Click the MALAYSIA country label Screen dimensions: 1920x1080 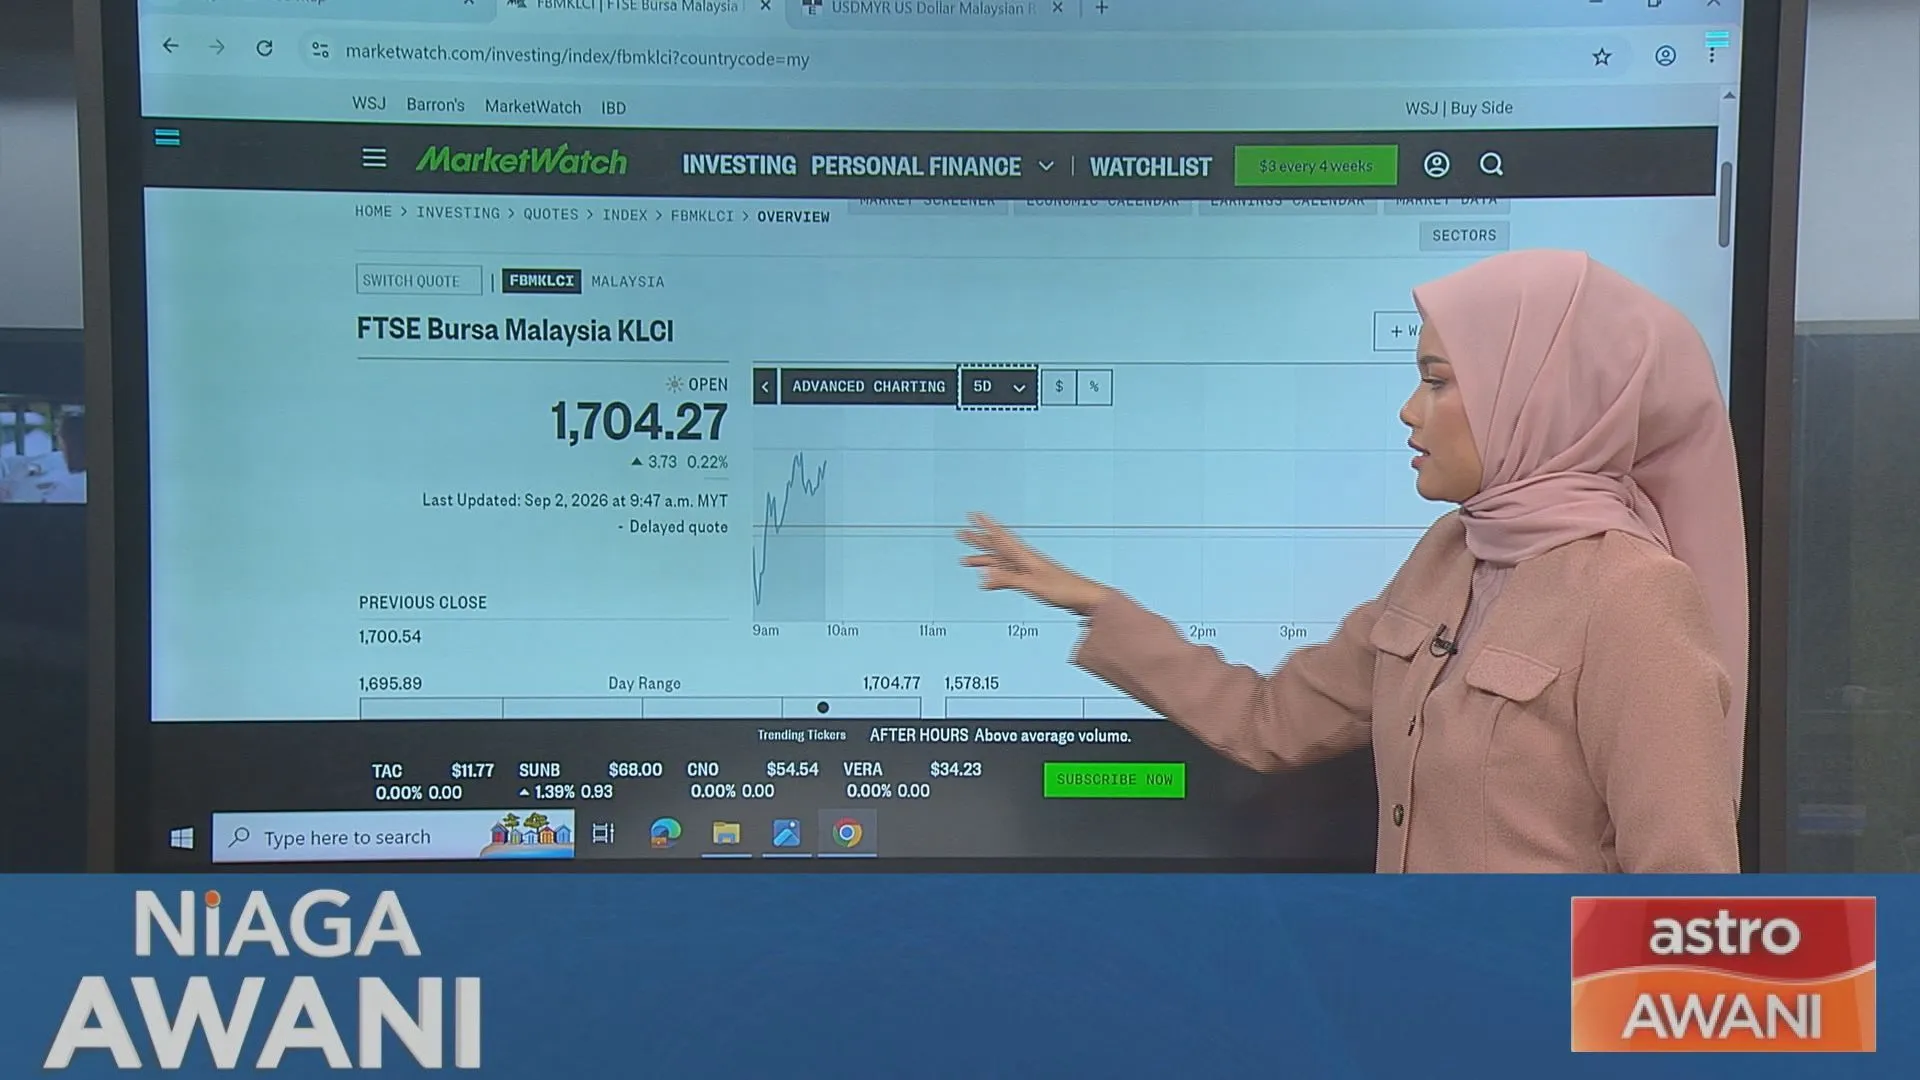pos(627,281)
